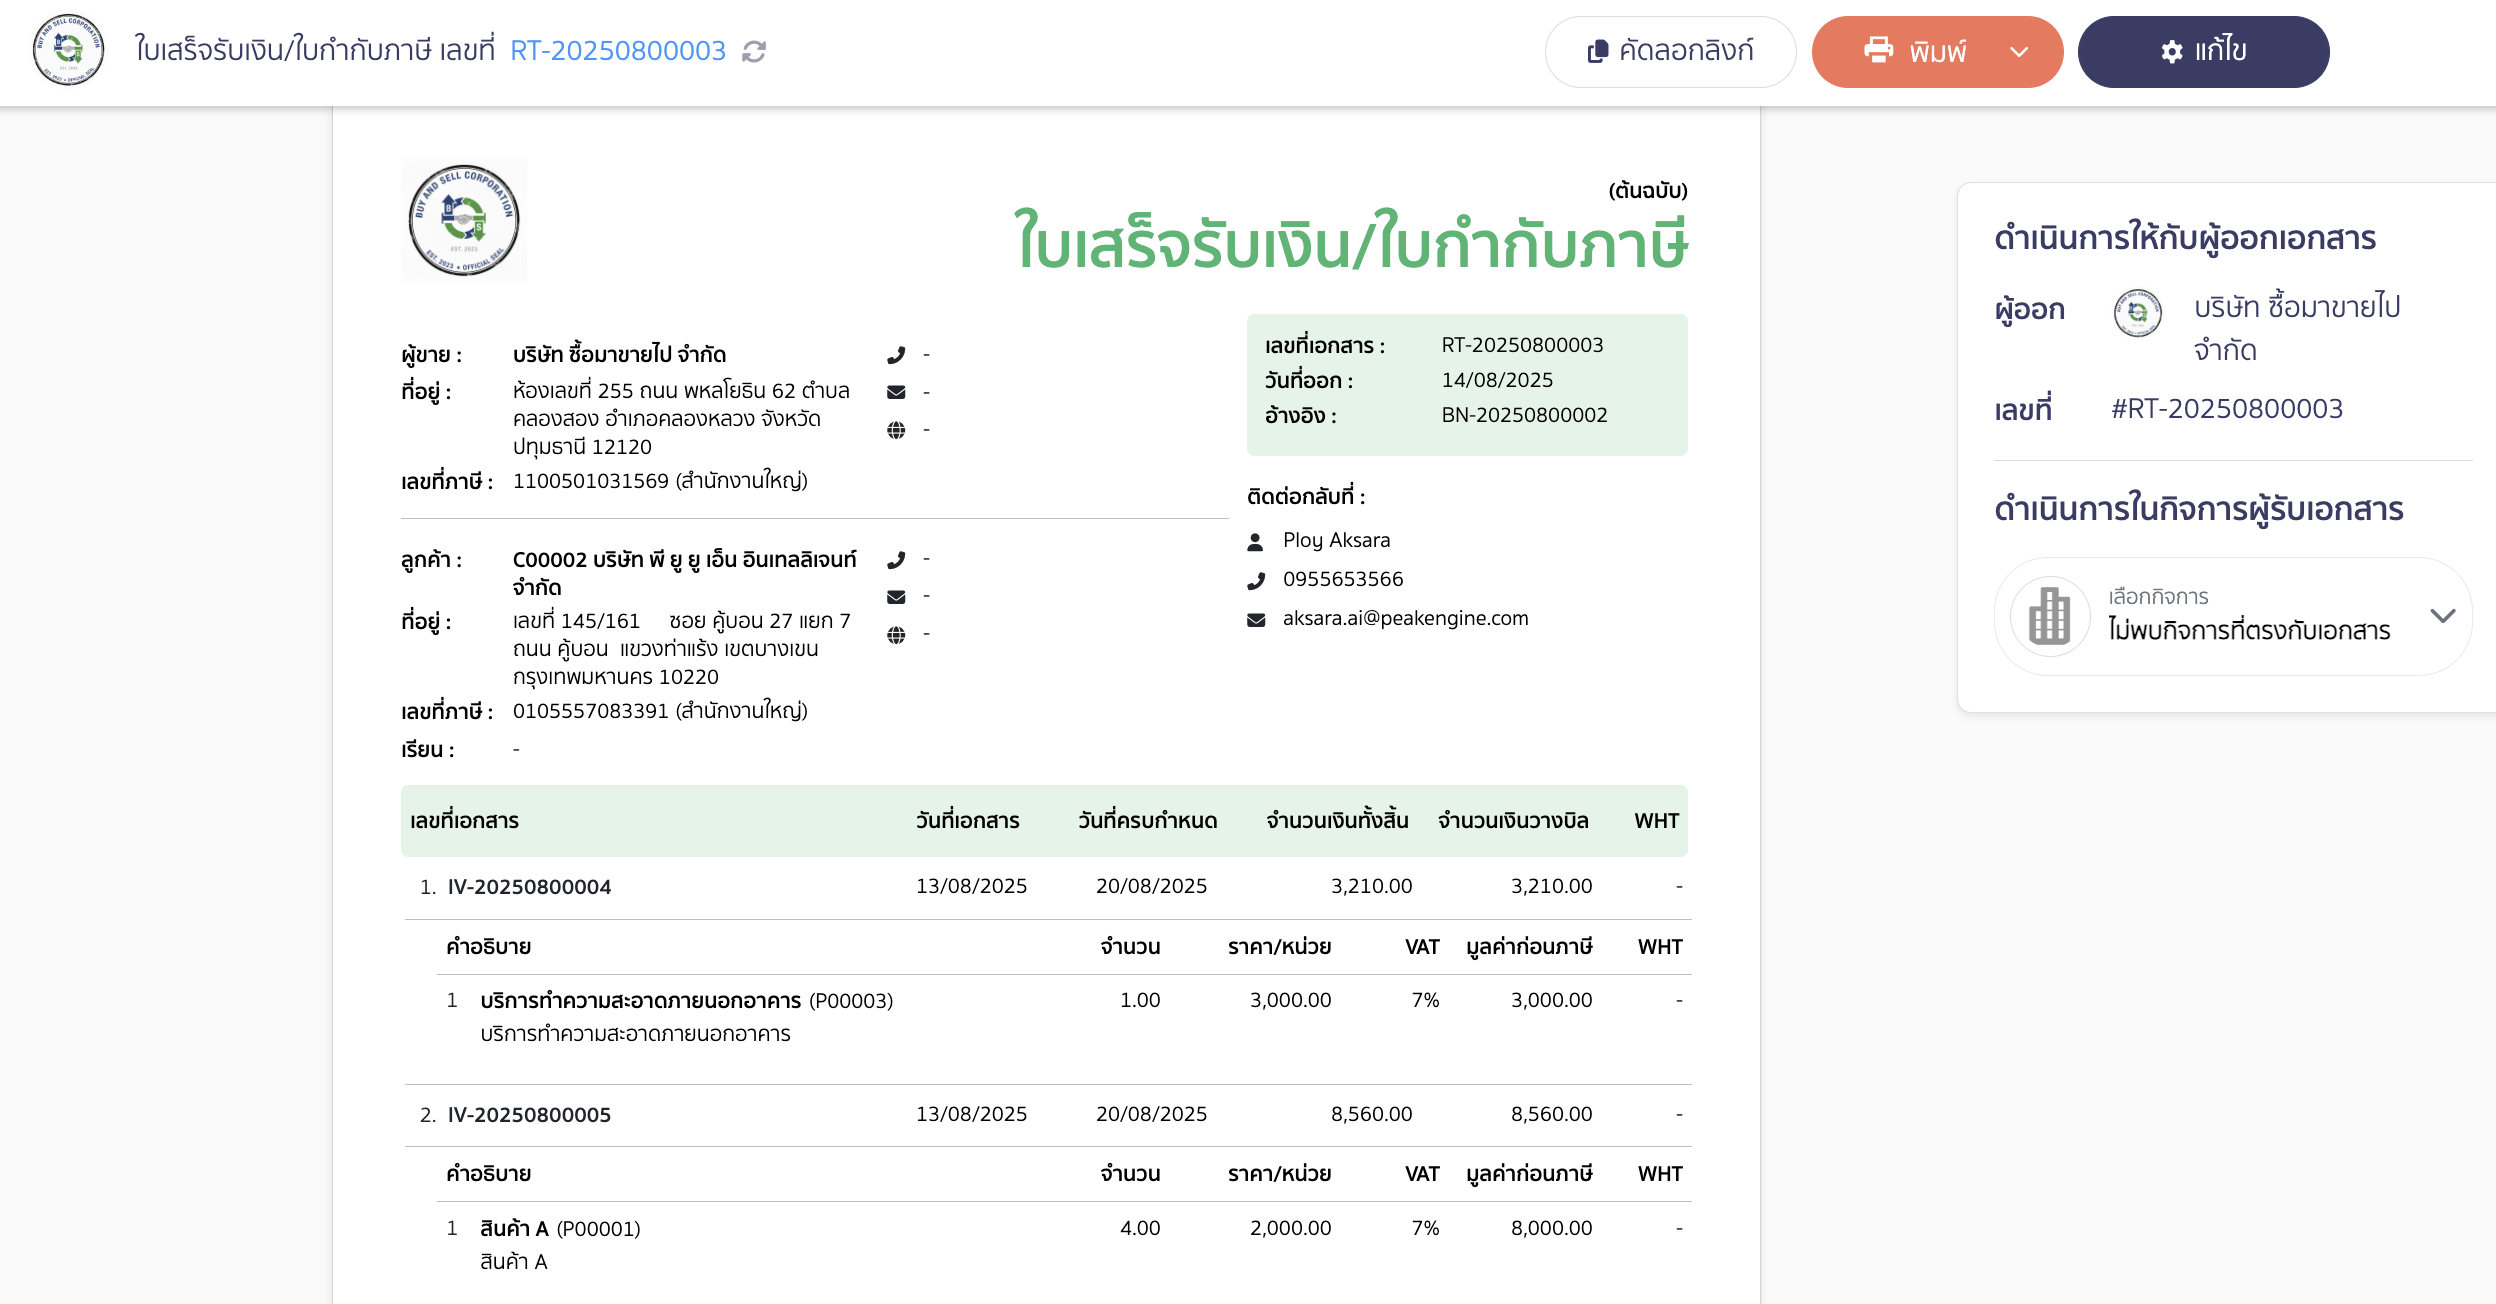Click the company seal logo in the top-left corner

[67, 51]
